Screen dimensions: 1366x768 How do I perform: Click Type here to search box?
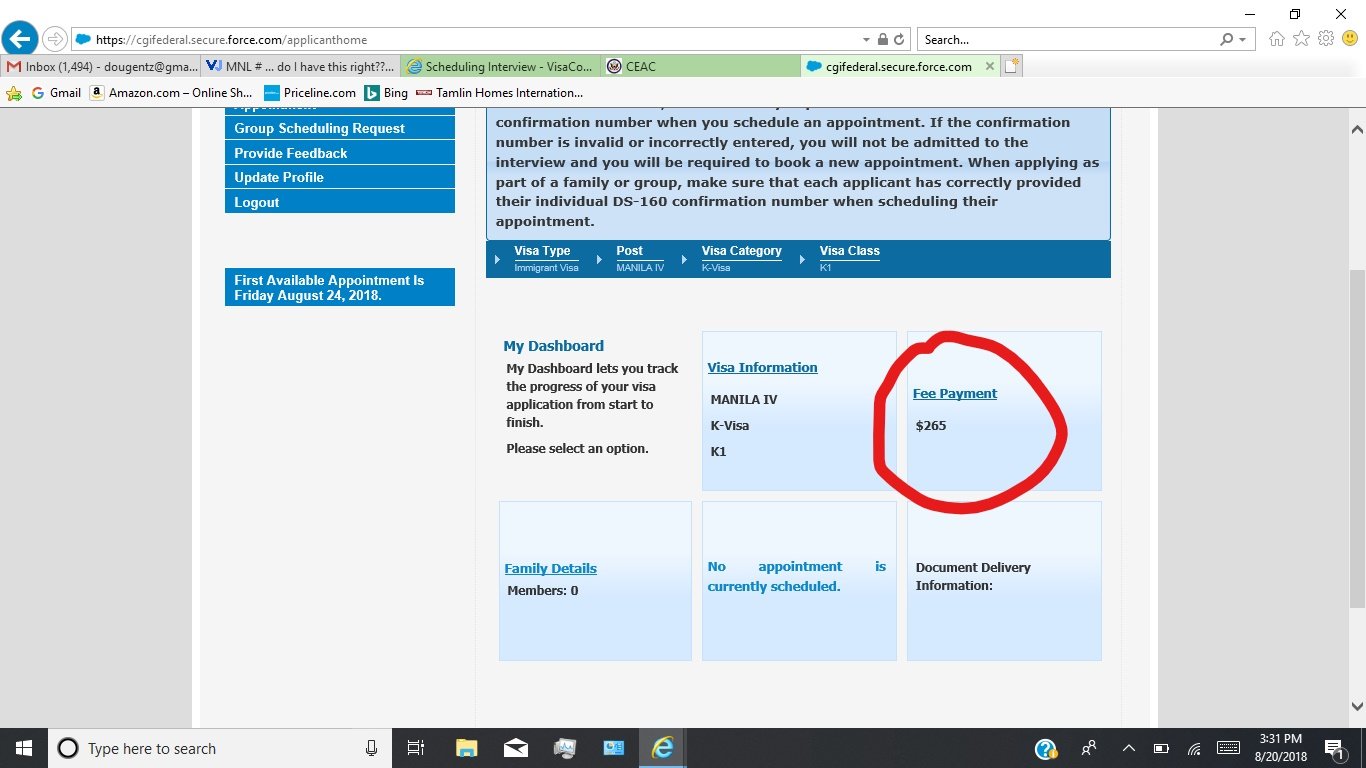coord(220,748)
